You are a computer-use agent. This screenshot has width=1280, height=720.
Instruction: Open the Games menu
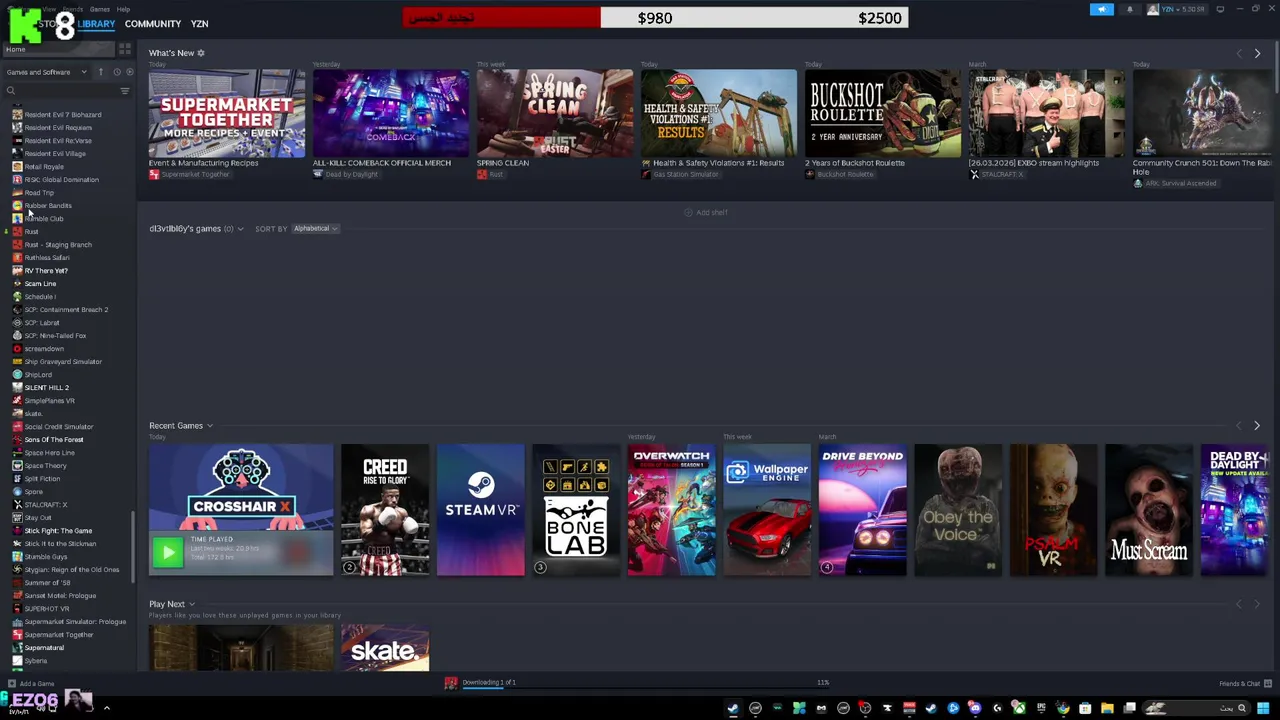[100, 9]
